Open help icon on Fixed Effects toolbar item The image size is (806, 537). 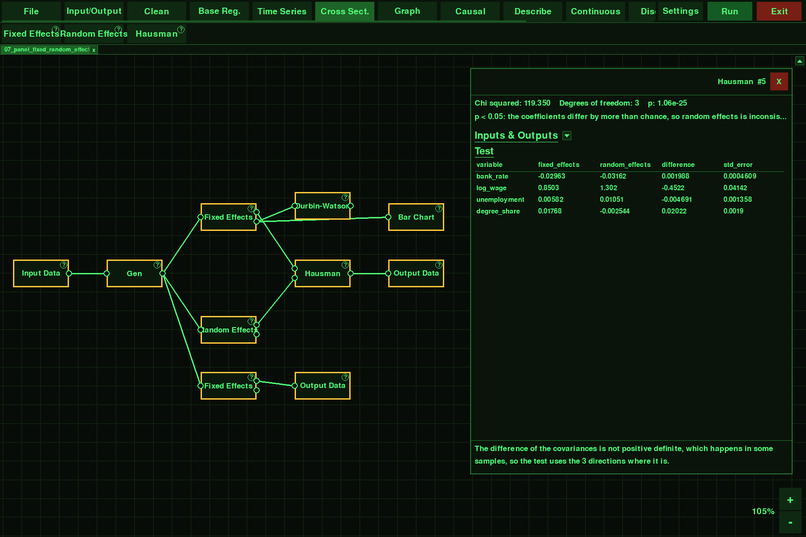56,29
